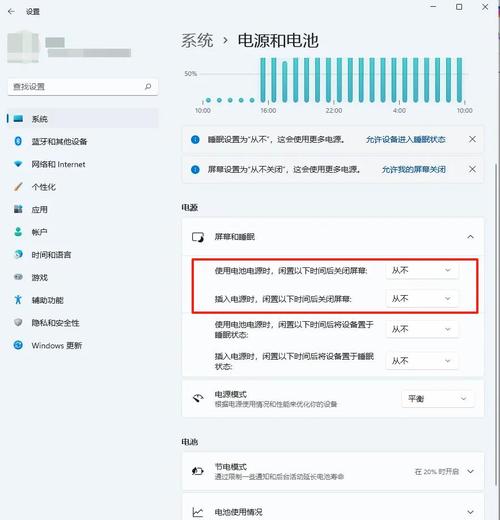Click the Windows 更新 sync icon
The width and height of the screenshot is (500, 520).
pos(18,345)
